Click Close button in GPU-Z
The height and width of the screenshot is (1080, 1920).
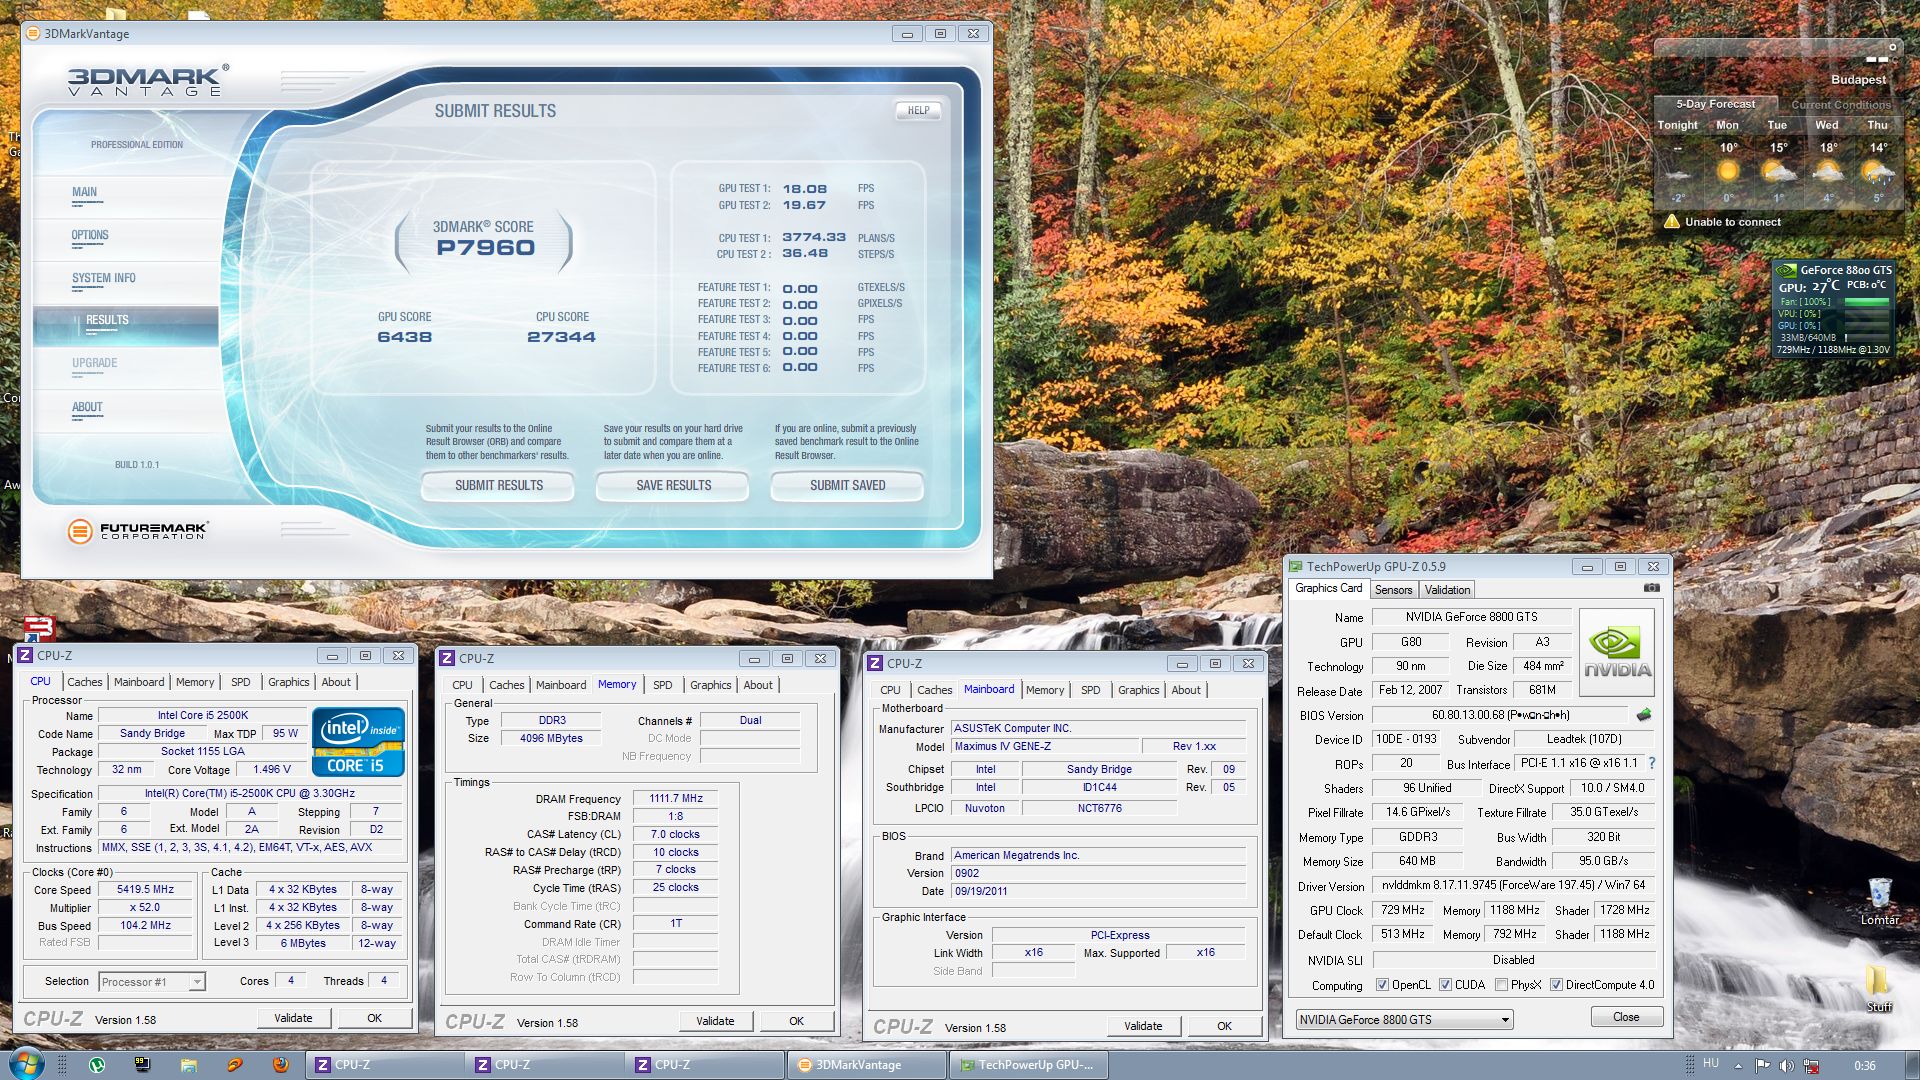point(1626,1017)
